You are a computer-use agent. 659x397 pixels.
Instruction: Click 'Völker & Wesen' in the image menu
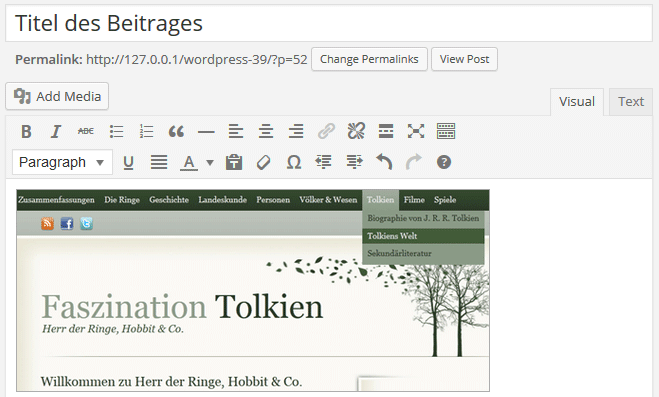[328, 200]
